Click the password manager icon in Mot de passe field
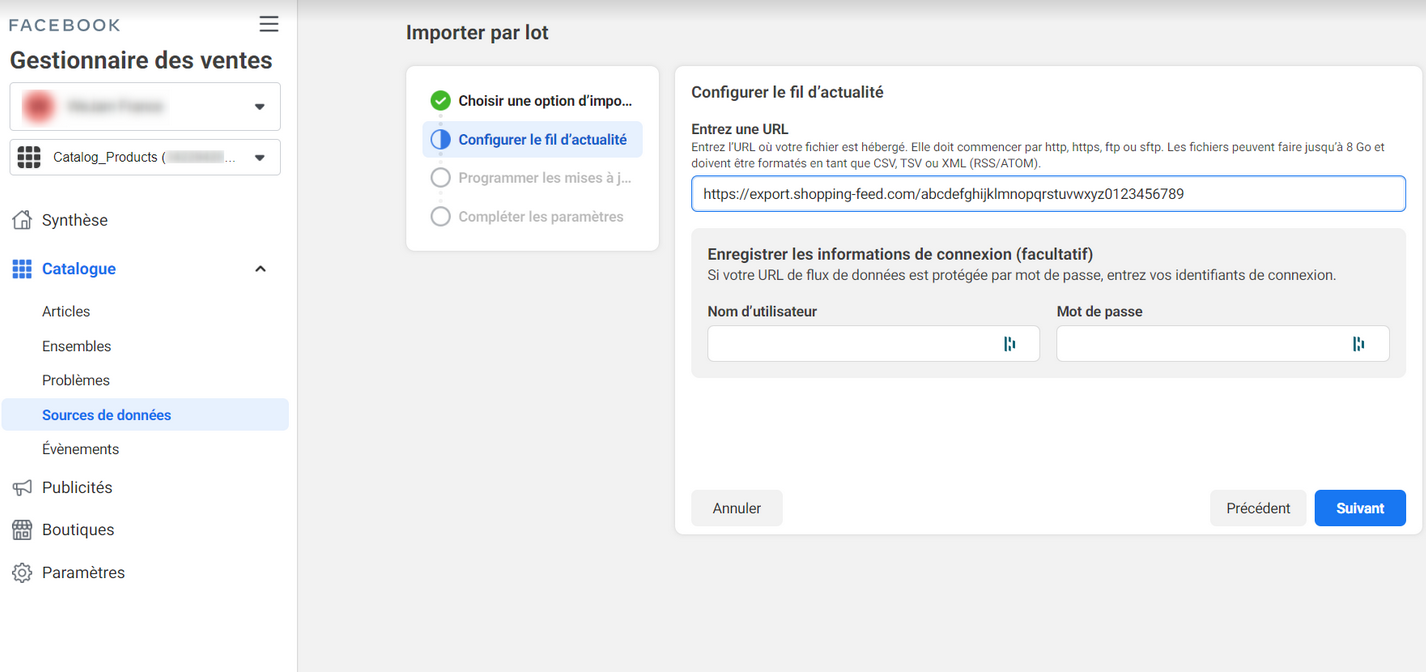This screenshot has width=1426, height=672. click(x=1359, y=344)
